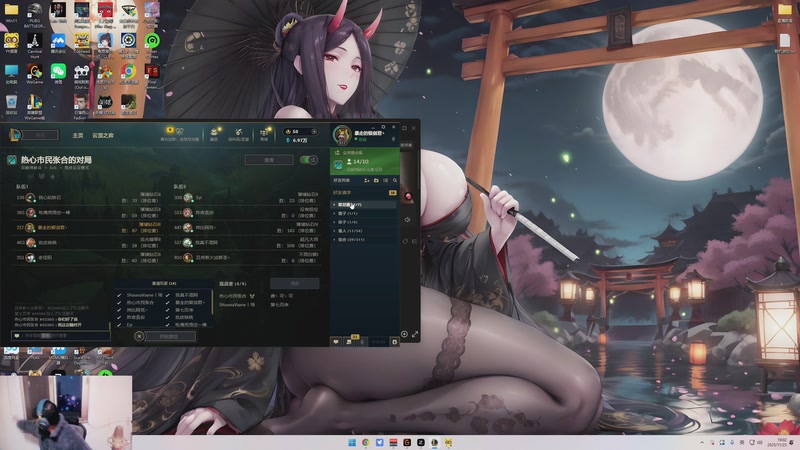
Task: Open the summoner profile avatar
Action: pyautogui.click(x=342, y=135)
